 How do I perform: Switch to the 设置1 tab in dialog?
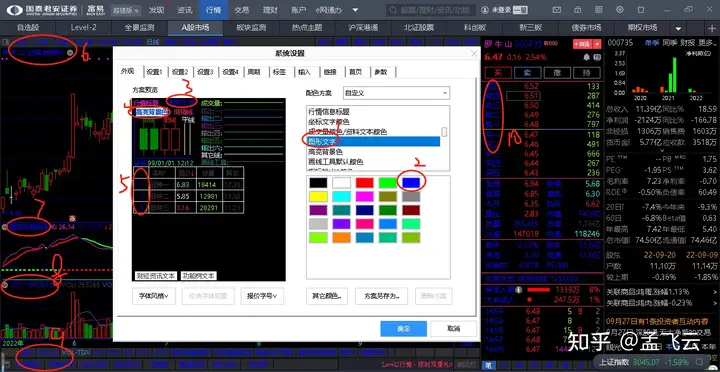[x=155, y=72]
